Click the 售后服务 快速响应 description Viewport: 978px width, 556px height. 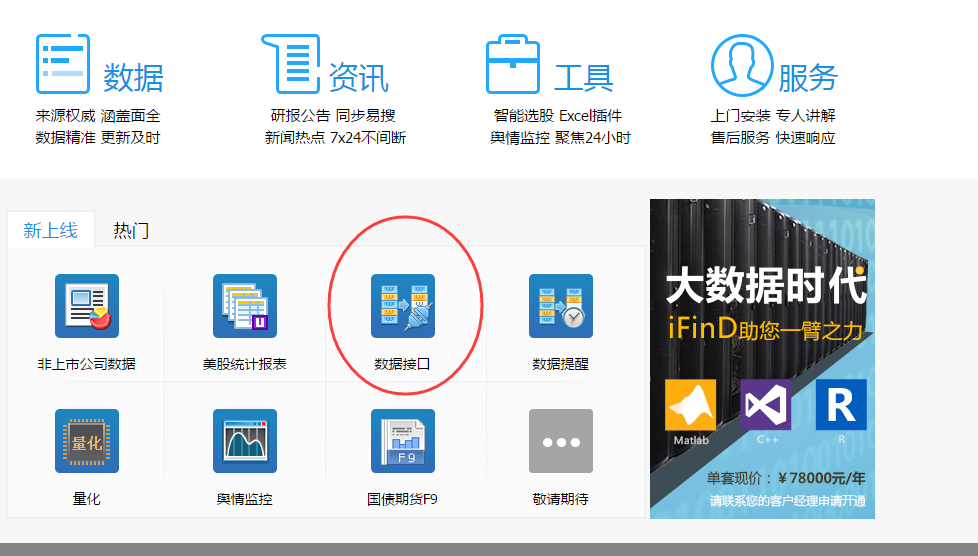coord(773,137)
